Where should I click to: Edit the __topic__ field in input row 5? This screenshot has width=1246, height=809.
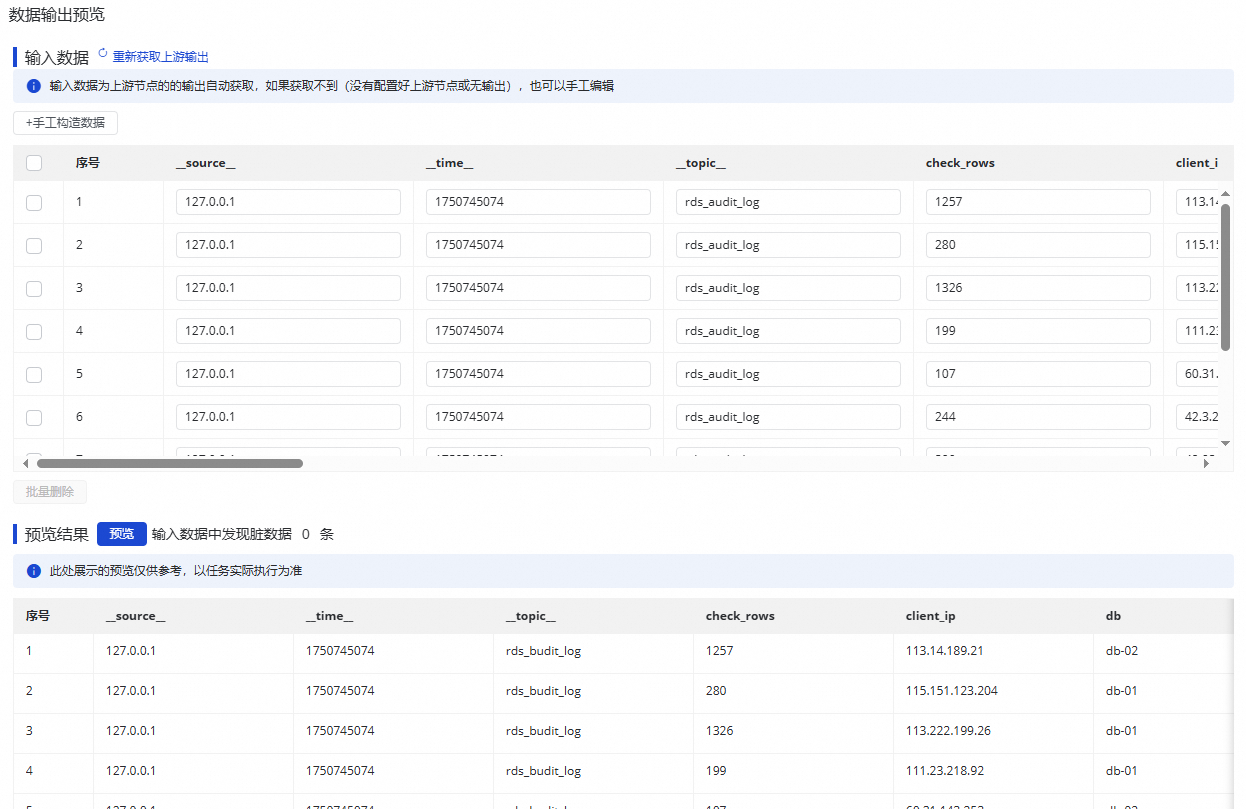pos(788,374)
